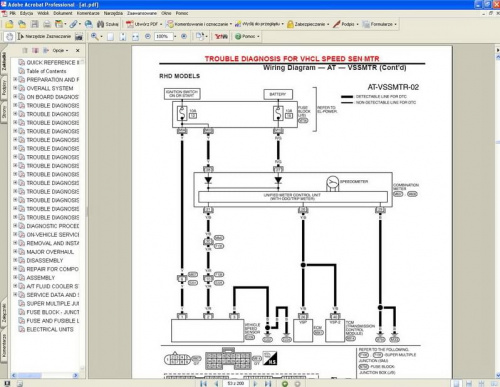Expand OVERALL SYSTEM bookmark

[x=15, y=88]
